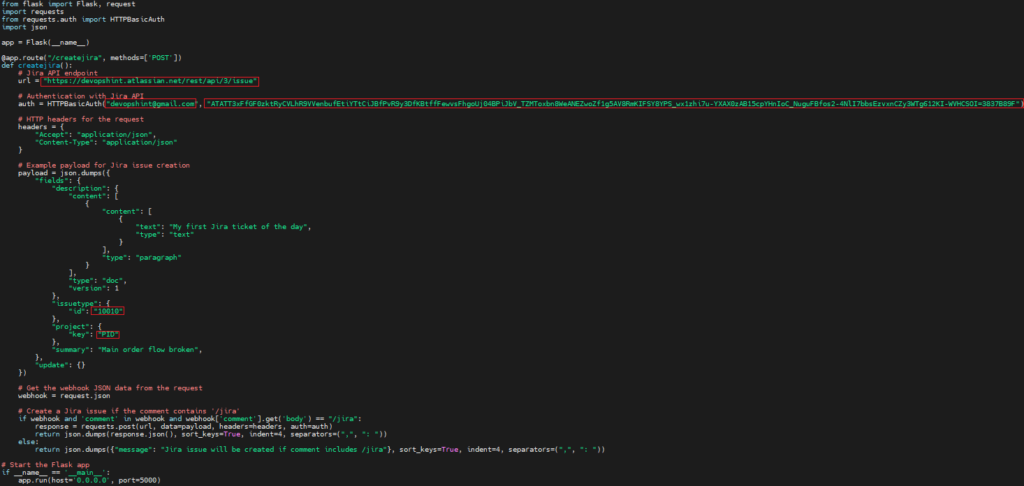Image resolution: width=1024 pixels, height=486 pixels.
Task: Click the app.run host port 5000 line
Action: (89, 480)
